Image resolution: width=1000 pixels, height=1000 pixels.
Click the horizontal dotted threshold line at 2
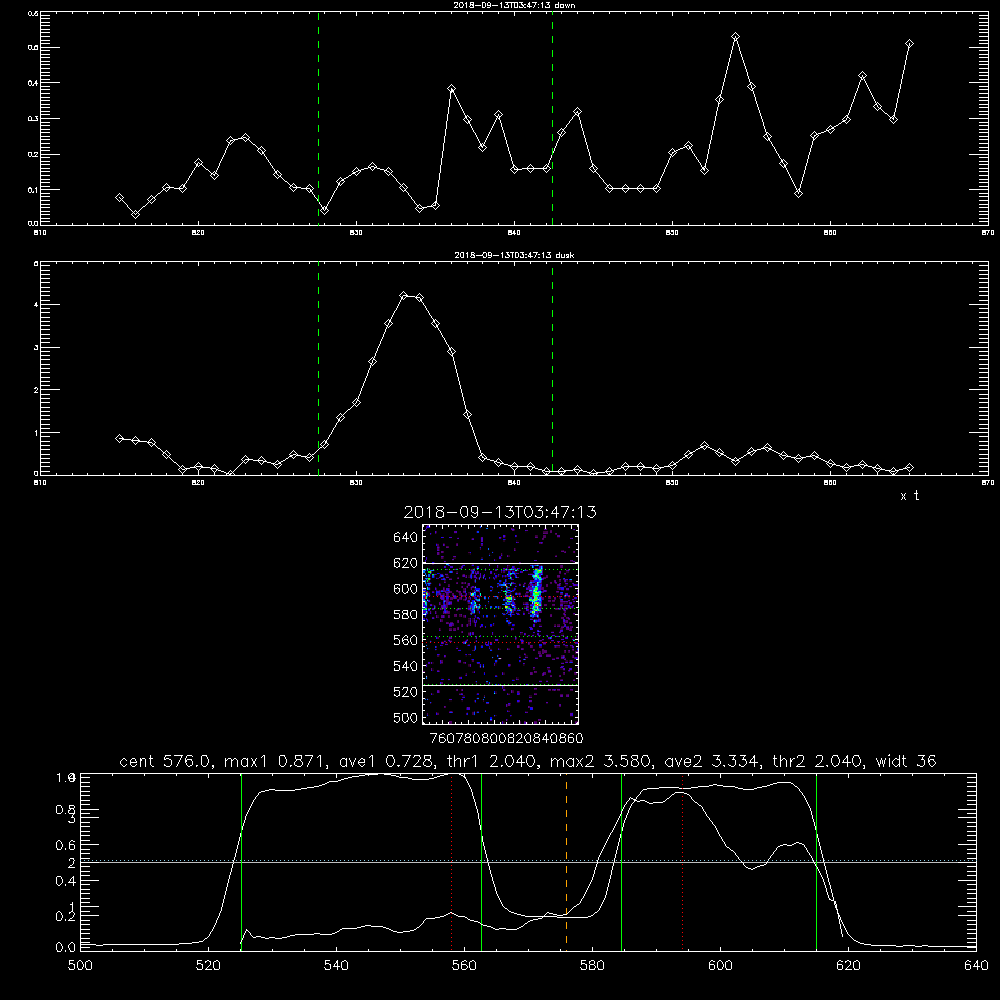(528, 861)
